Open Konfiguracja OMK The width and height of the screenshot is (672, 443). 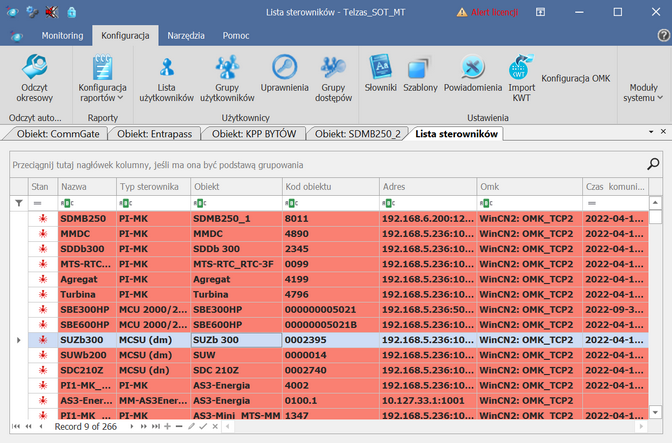[x=576, y=78]
